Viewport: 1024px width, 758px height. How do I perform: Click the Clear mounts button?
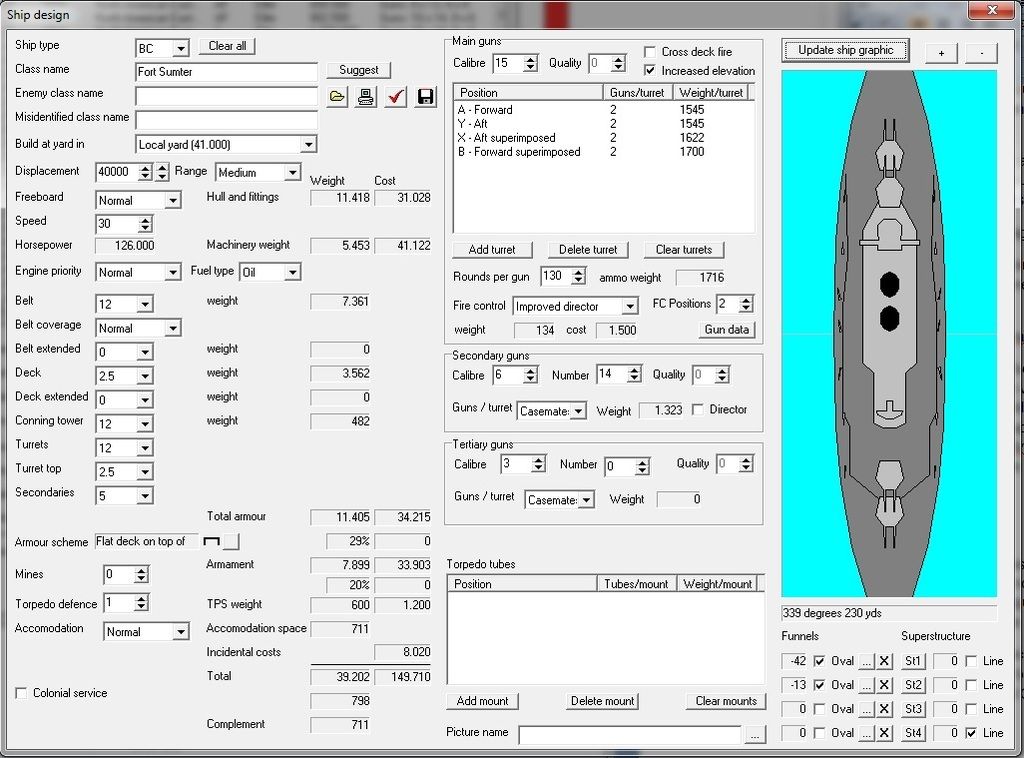(726, 701)
